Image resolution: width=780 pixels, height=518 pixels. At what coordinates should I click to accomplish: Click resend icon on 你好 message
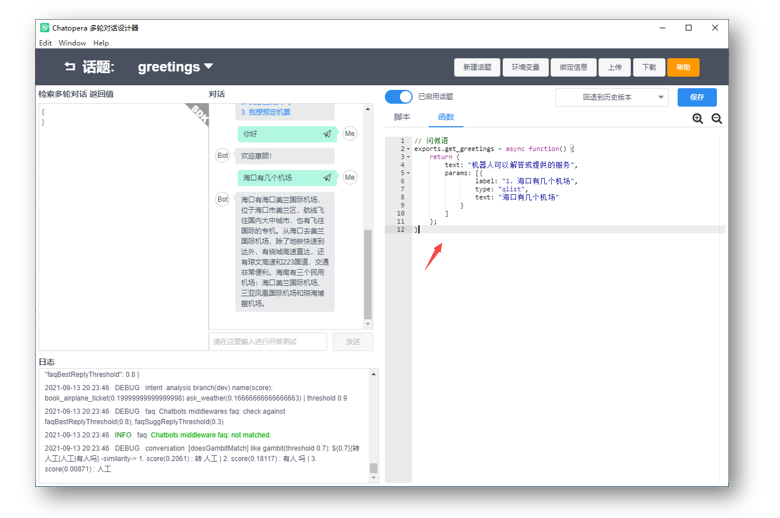(327, 133)
